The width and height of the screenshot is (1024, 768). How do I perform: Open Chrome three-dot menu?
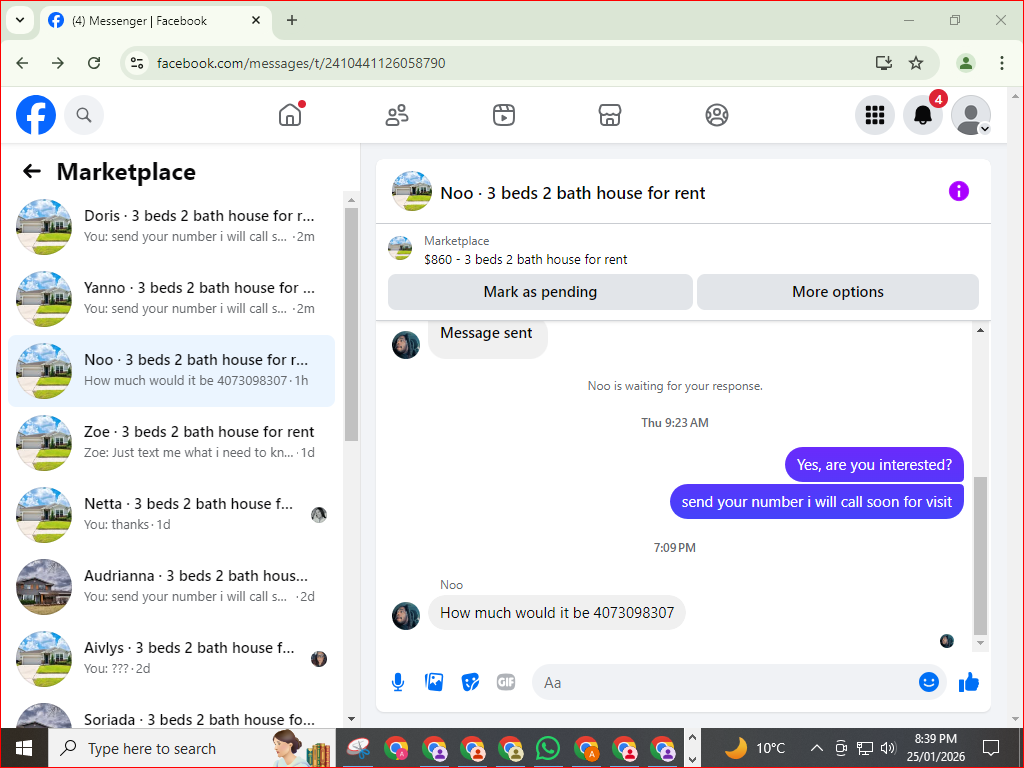1001,63
